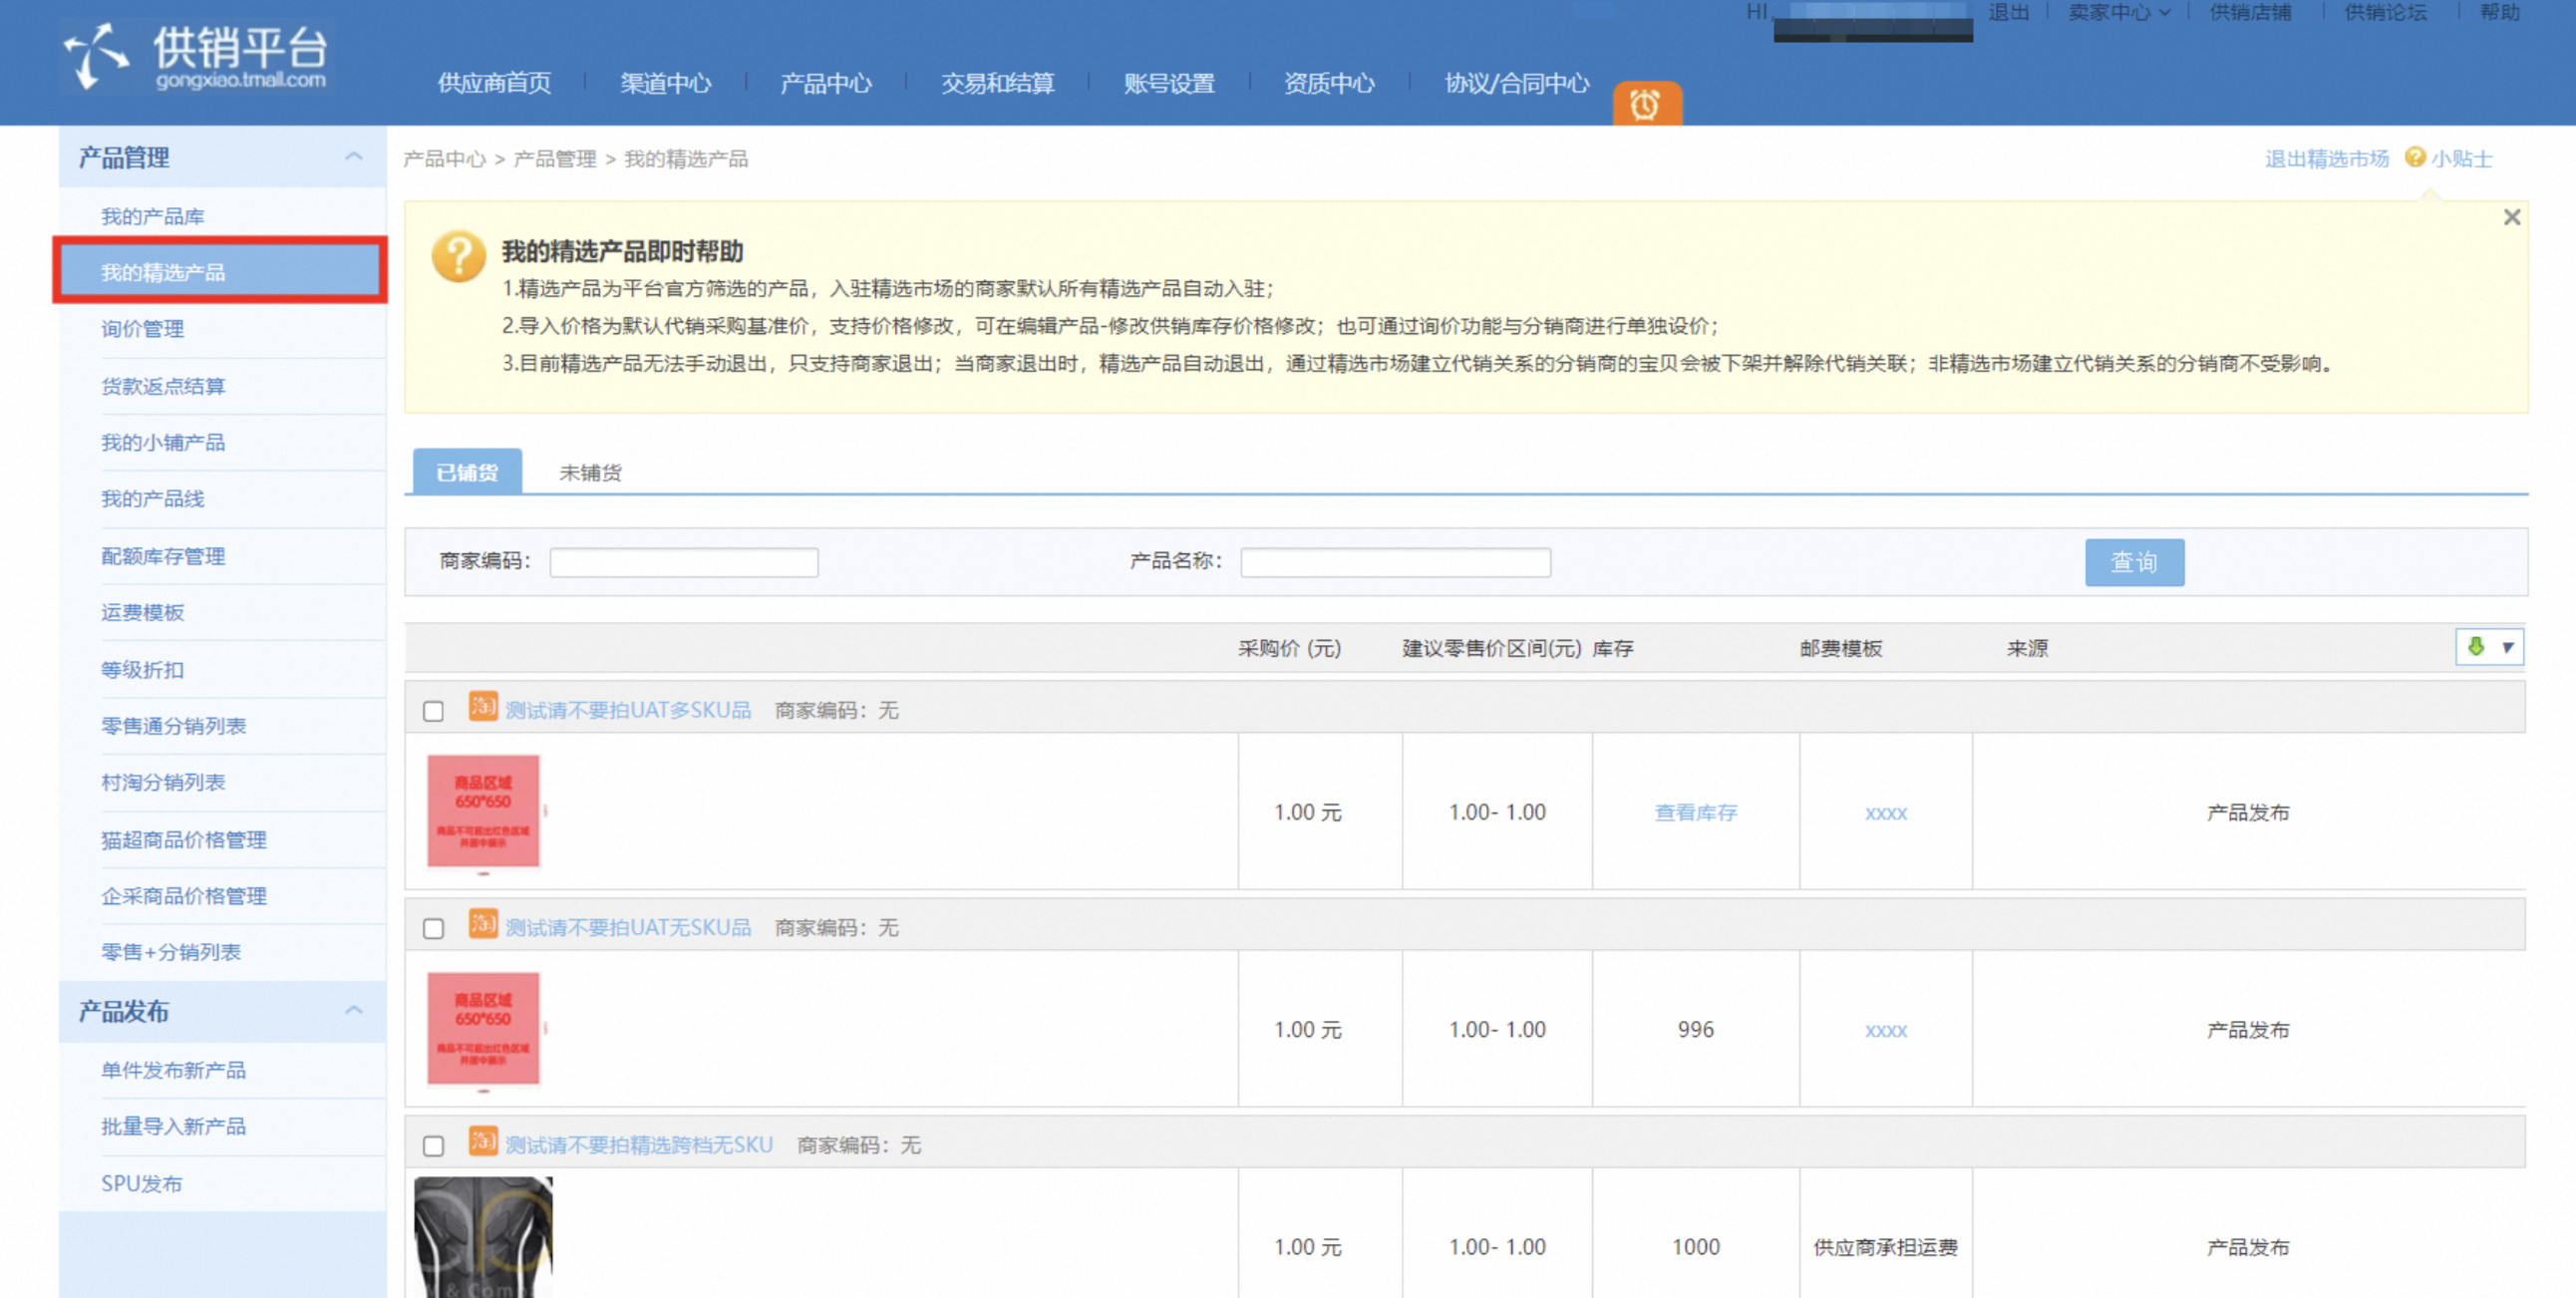2576x1298 pixels.
Task: Check the box for 测试请不要拍UAT多SKU品
Action: click(433, 711)
